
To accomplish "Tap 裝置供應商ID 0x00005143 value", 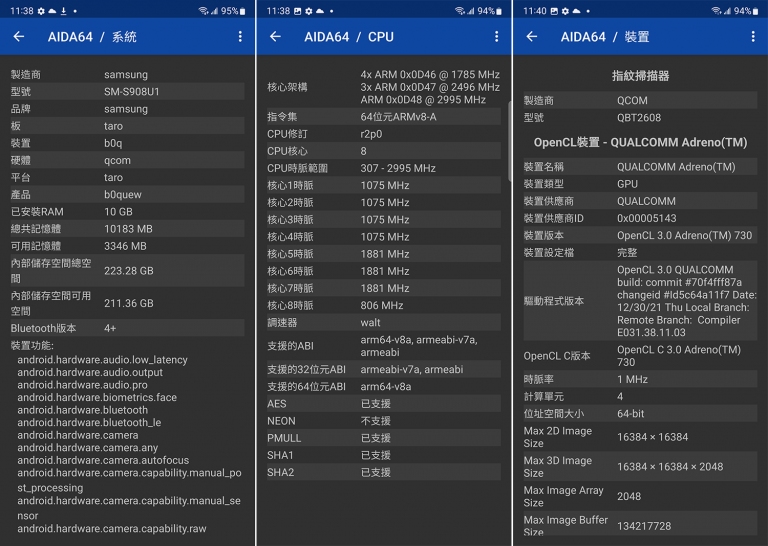I will tap(647, 218).
